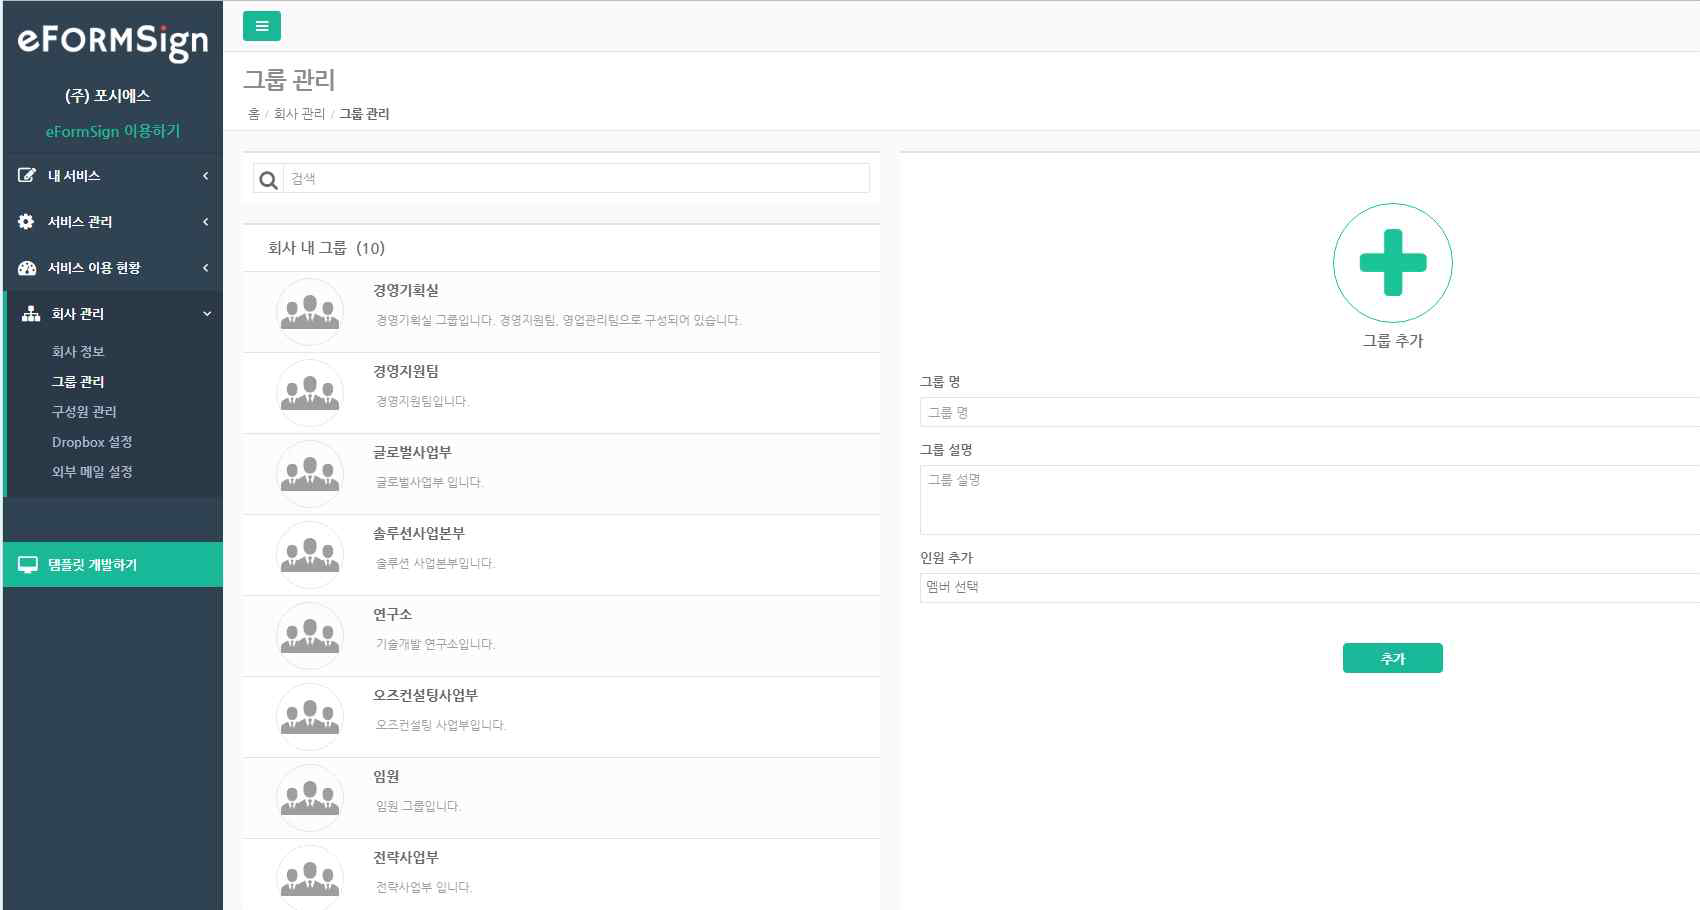
Task: Click the 검색 search input field
Action: [x=577, y=179]
